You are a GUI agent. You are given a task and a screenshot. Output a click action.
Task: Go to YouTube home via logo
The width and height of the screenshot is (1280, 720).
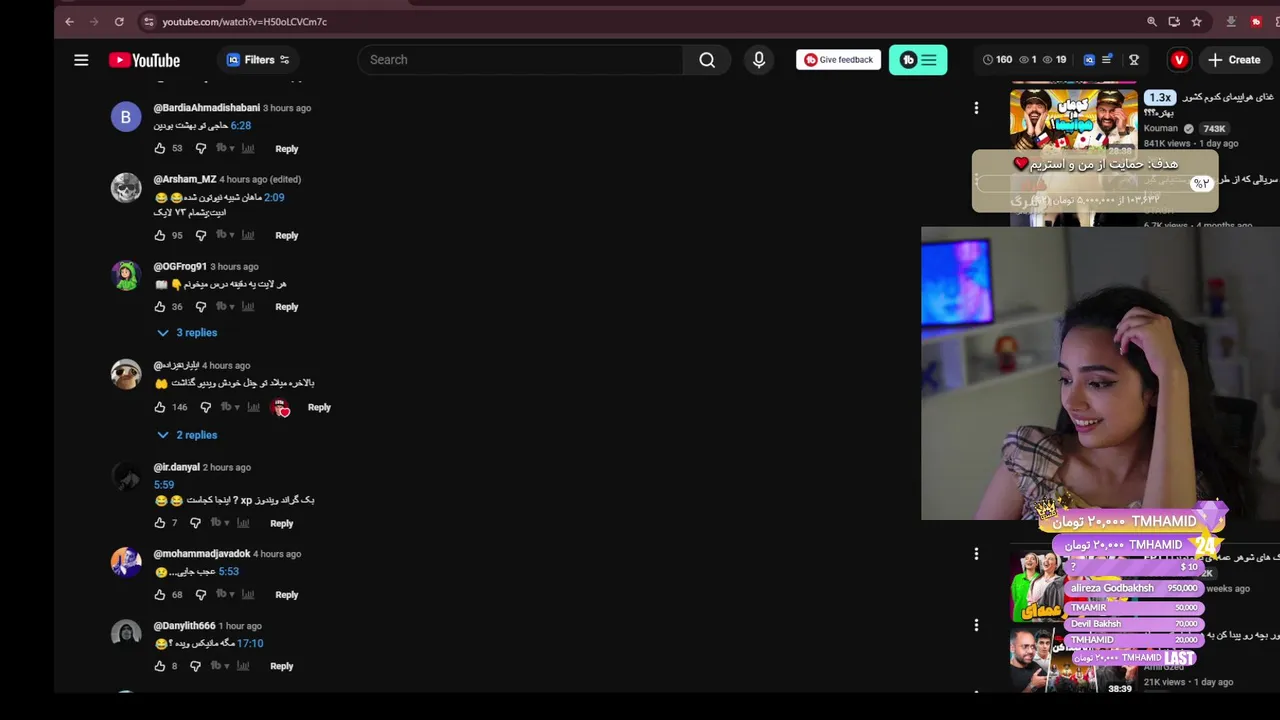tap(144, 60)
